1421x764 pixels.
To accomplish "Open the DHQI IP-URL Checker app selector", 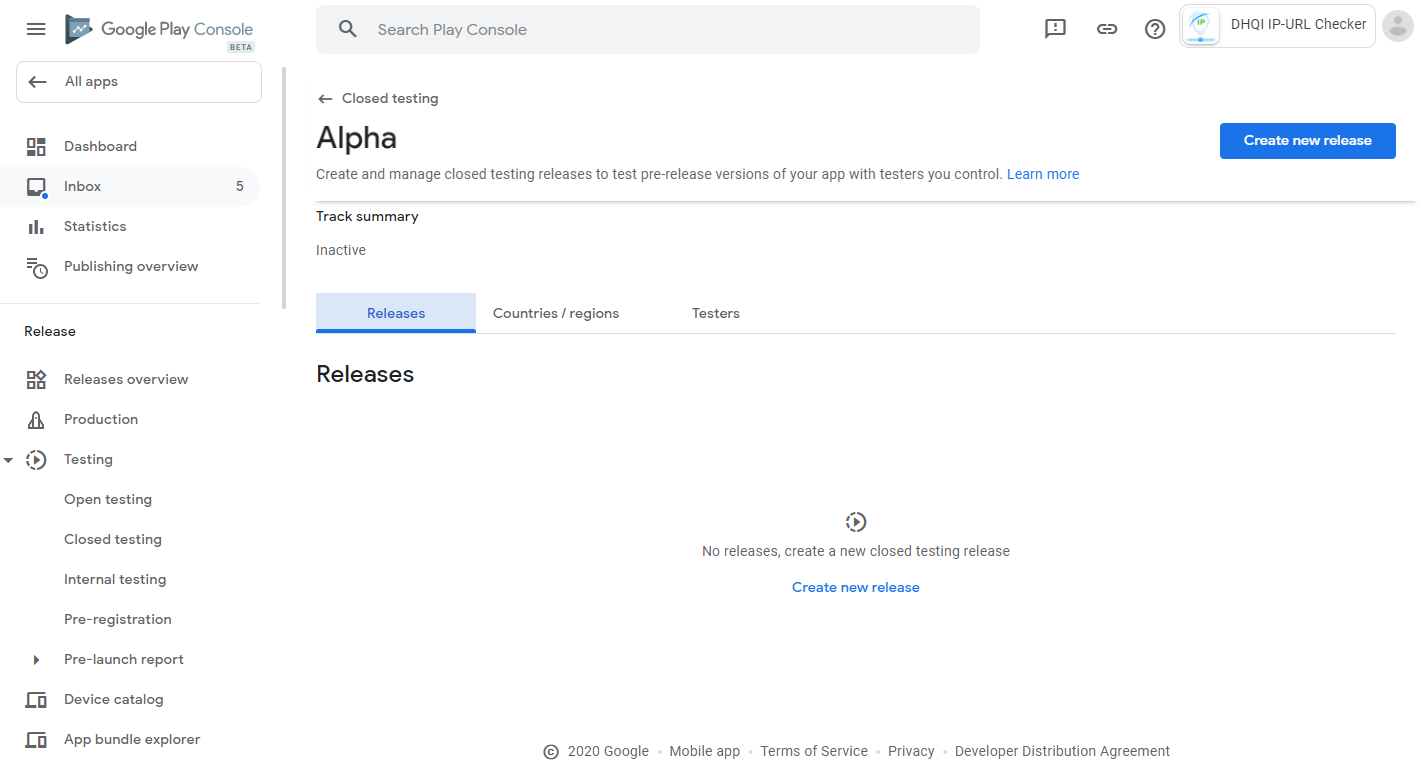I will (1277, 26).
